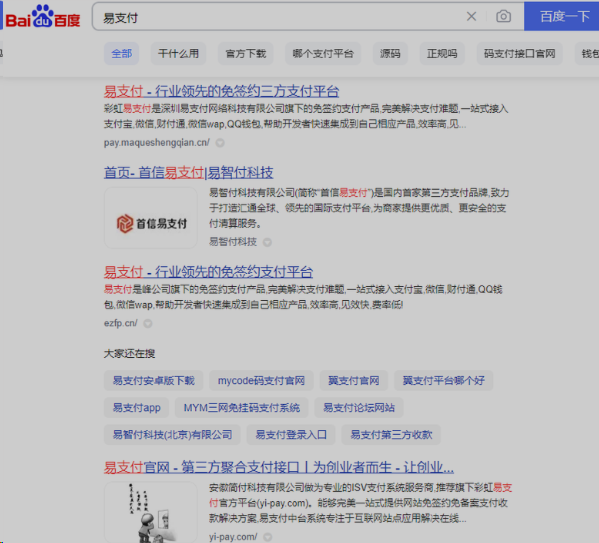Select the 码支付接口官网 suggestion tab
The height and width of the screenshot is (543, 599).
coord(520,53)
